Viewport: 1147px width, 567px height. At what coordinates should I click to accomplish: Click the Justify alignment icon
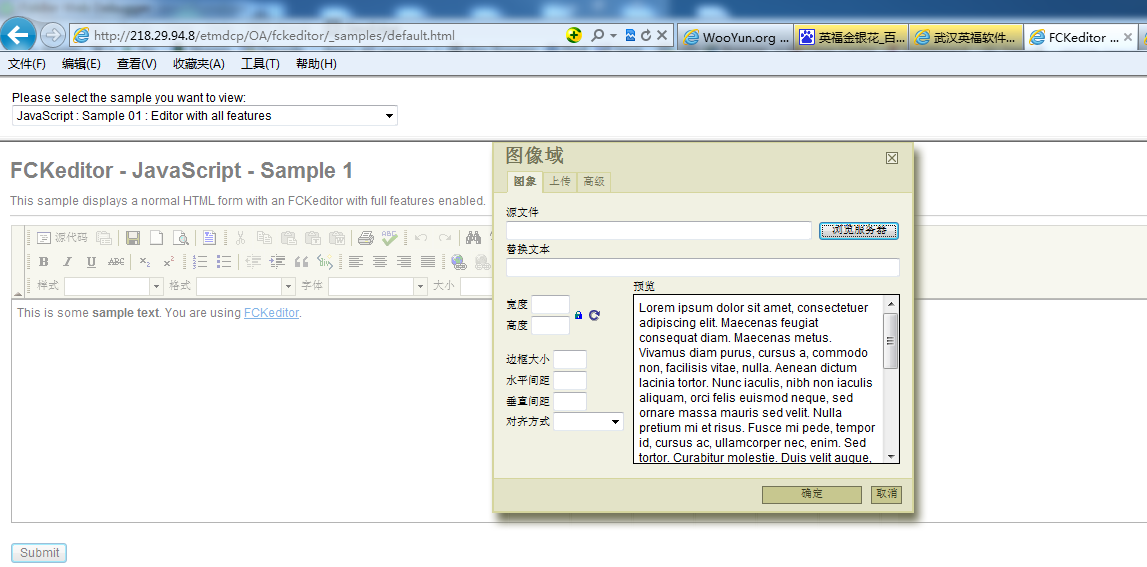(428, 261)
